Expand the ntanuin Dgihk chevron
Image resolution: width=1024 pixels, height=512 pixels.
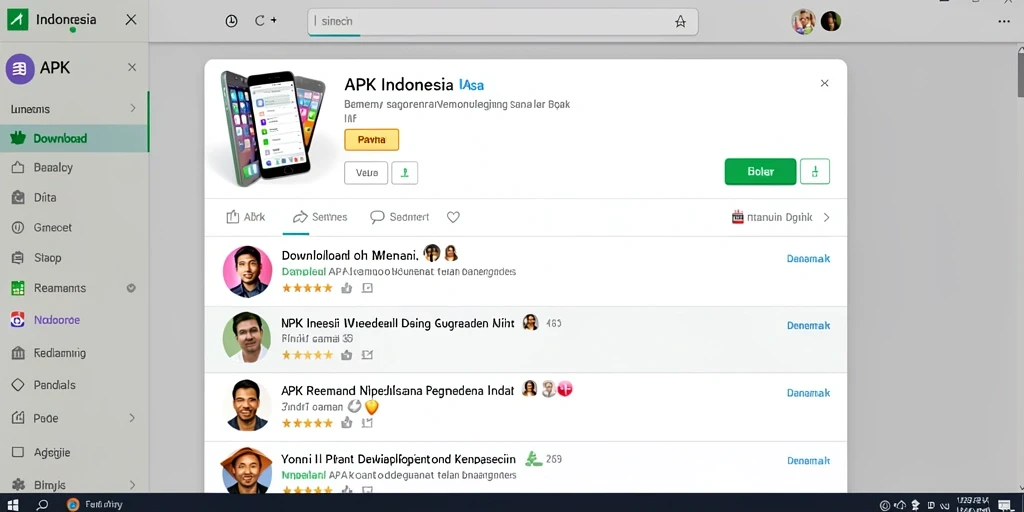point(826,217)
